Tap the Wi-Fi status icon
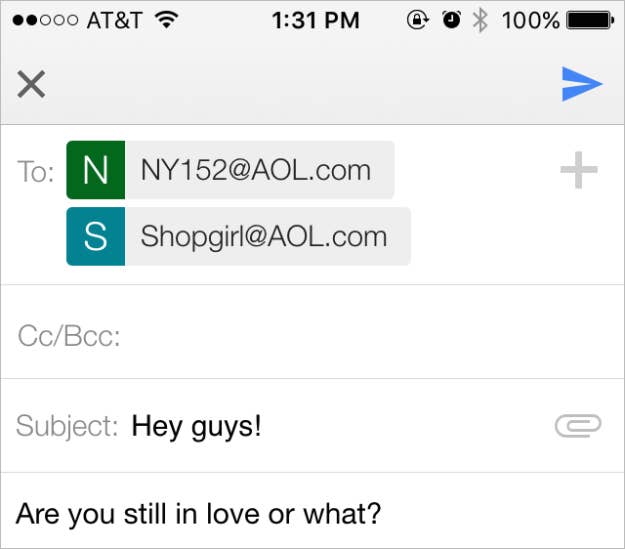 (167, 20)
